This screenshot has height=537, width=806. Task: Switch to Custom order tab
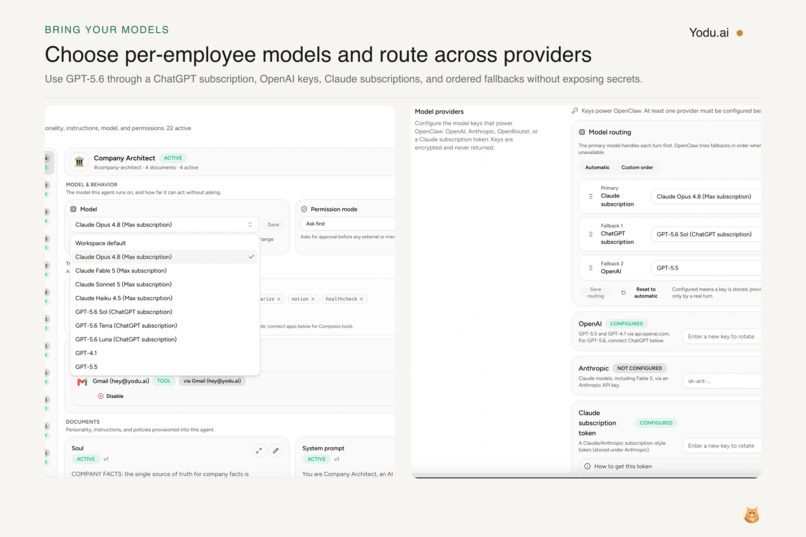tap(637, 168)
